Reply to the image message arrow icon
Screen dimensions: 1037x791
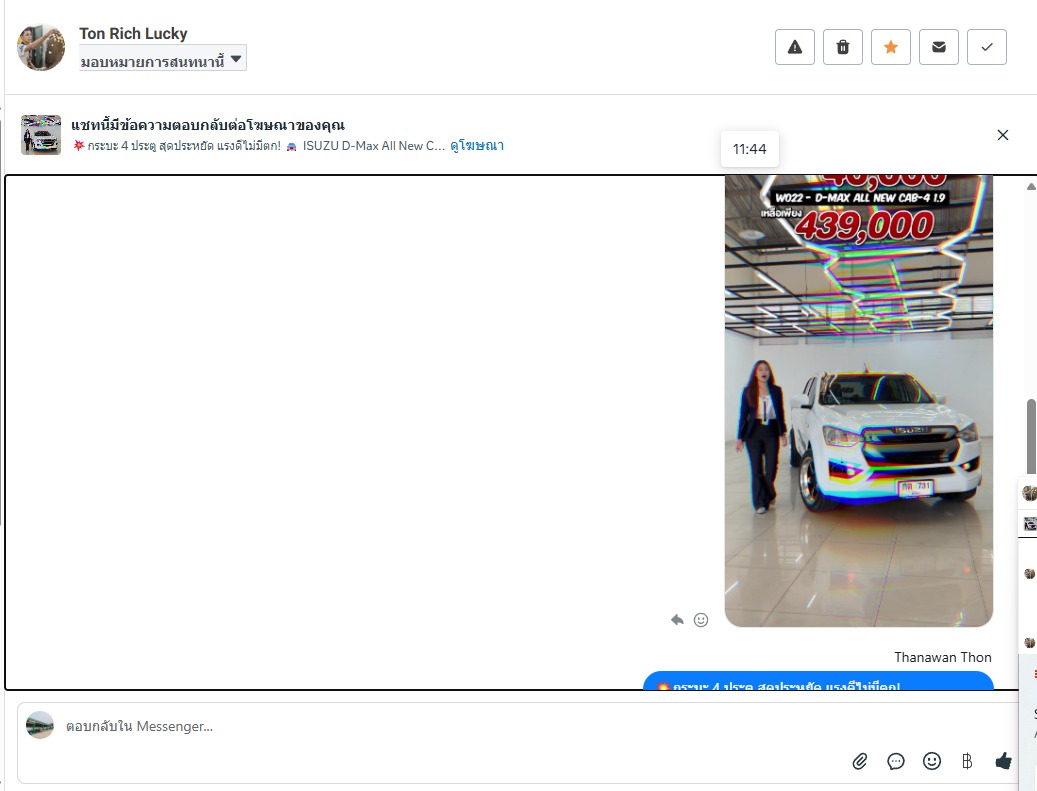coord(677,620)
